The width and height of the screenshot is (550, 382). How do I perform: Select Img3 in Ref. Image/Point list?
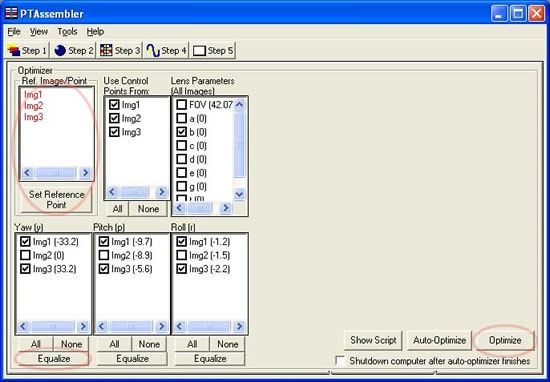click(x=33, y=117)
